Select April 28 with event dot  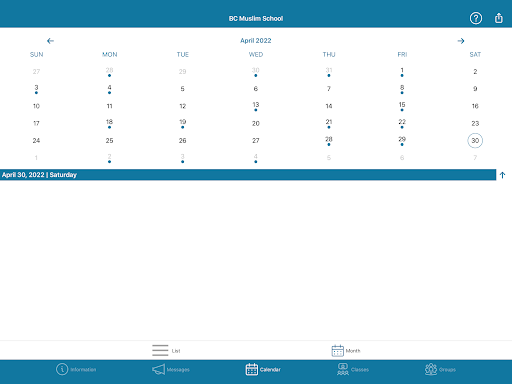coord(329,141)
